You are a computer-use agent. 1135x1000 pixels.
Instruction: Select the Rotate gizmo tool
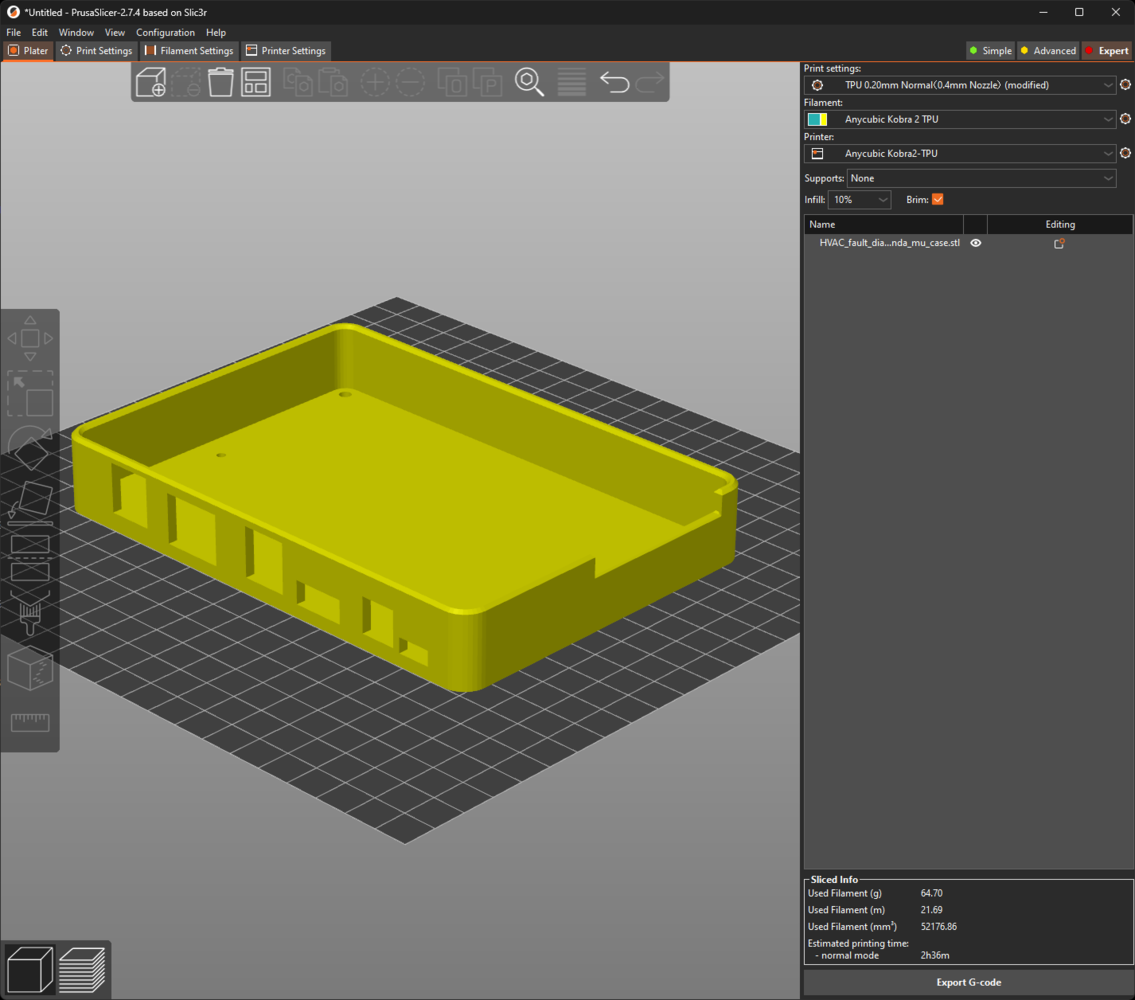[30, 449]
